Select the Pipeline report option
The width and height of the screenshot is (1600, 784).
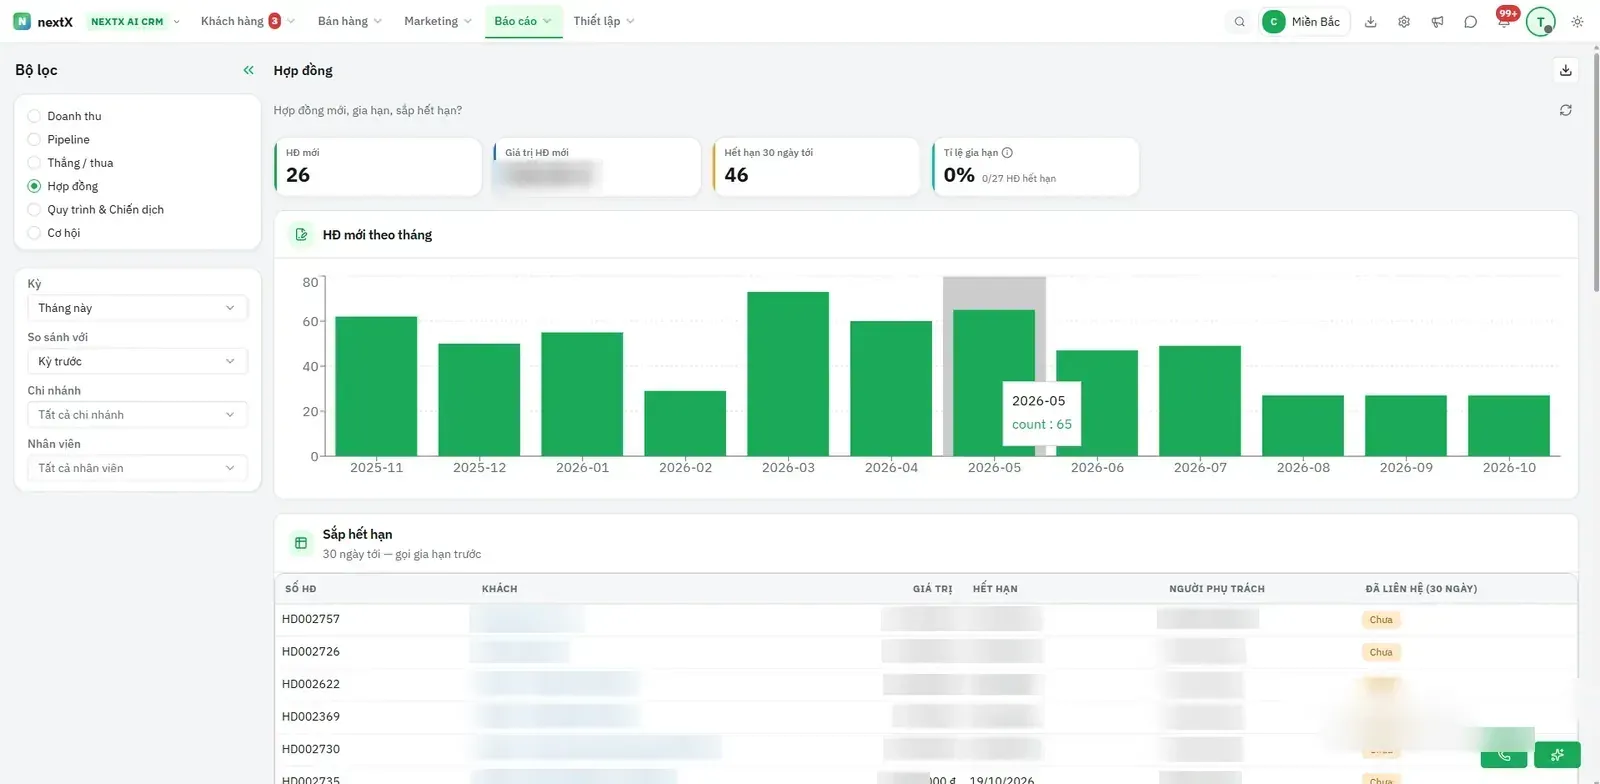[59, 139]
